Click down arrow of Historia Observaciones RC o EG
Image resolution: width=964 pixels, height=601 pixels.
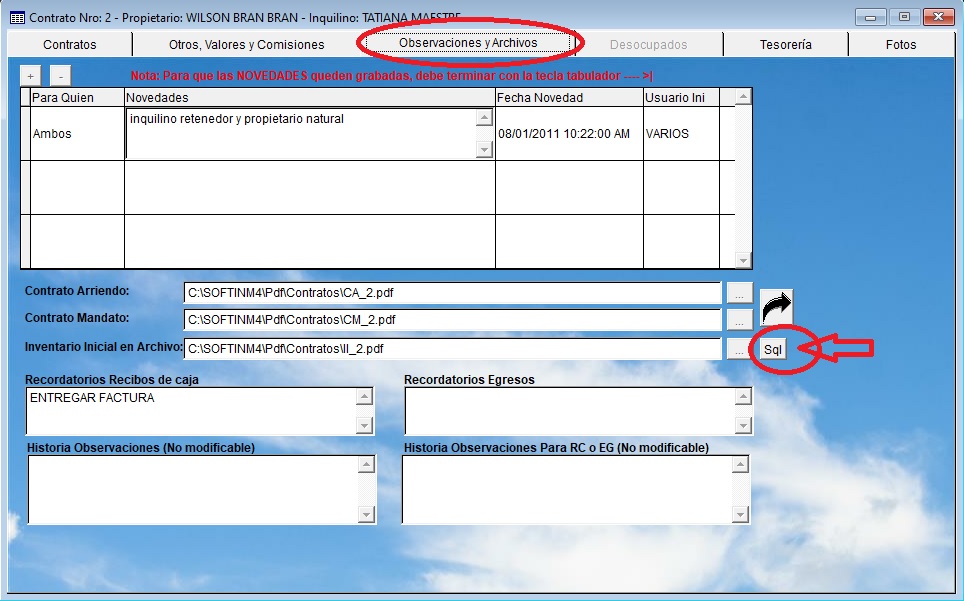pos(740,515)
